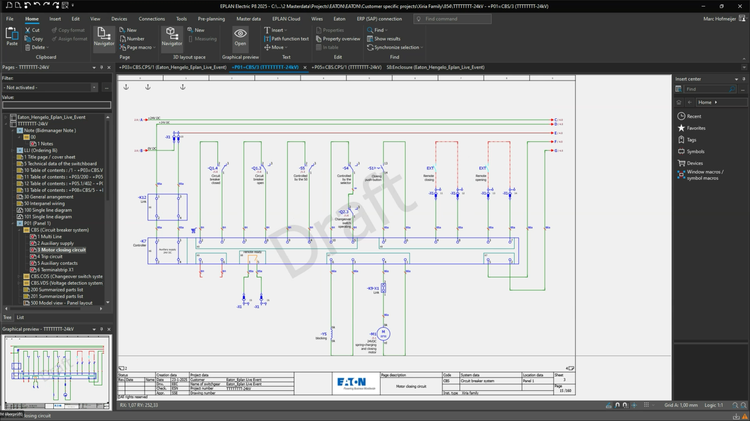This screenshot has height=421, width=750.
Task: Open the 3D layout space Navigator
Action: 172,38
